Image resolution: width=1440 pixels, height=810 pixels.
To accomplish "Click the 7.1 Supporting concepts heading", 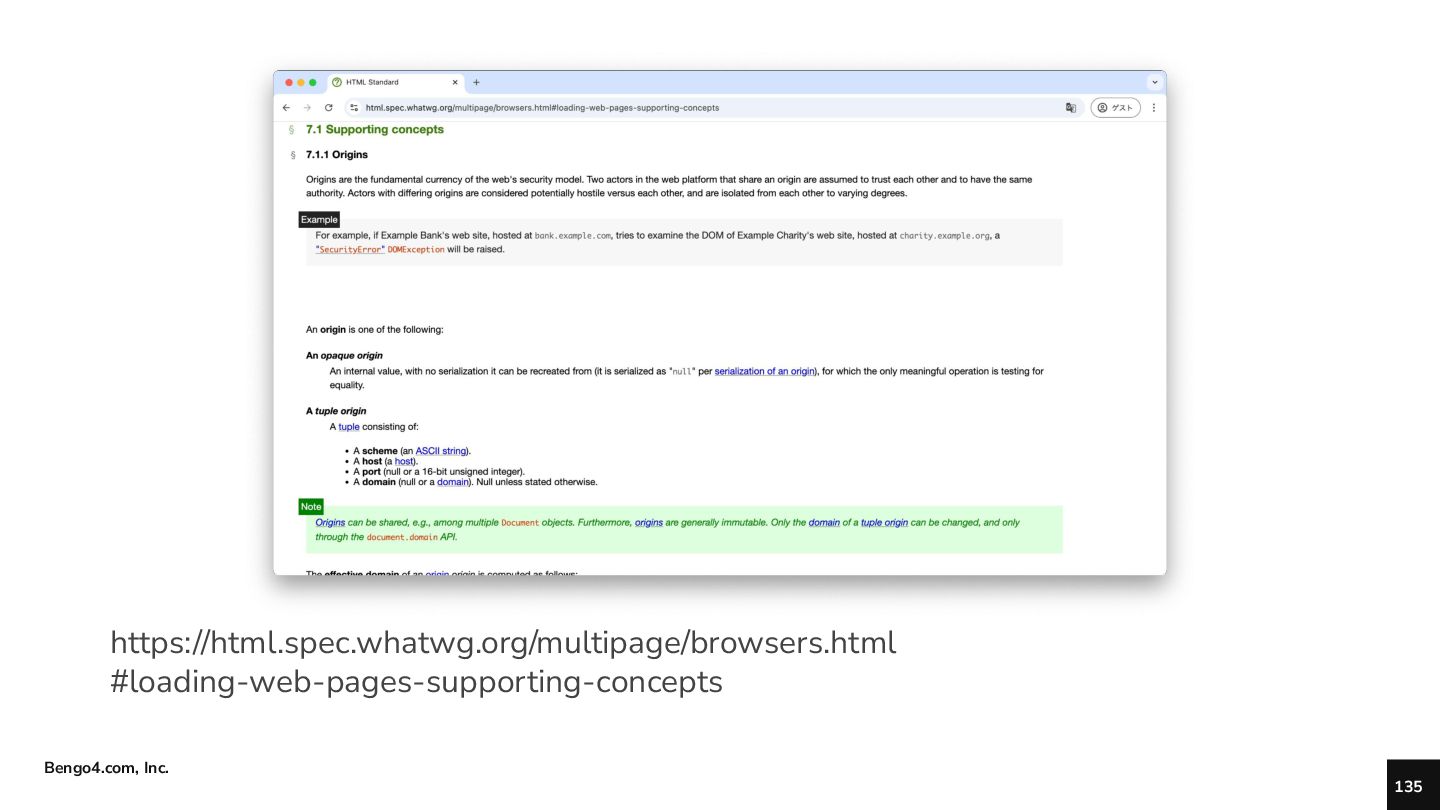I will (374, 129).
